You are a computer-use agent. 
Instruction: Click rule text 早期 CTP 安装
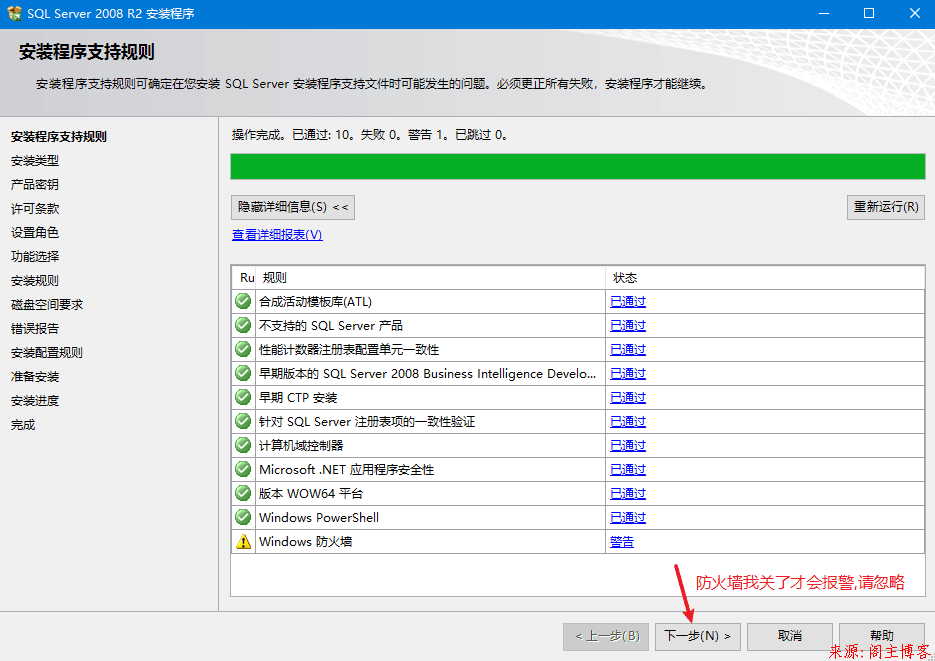[x=298, y=398]
